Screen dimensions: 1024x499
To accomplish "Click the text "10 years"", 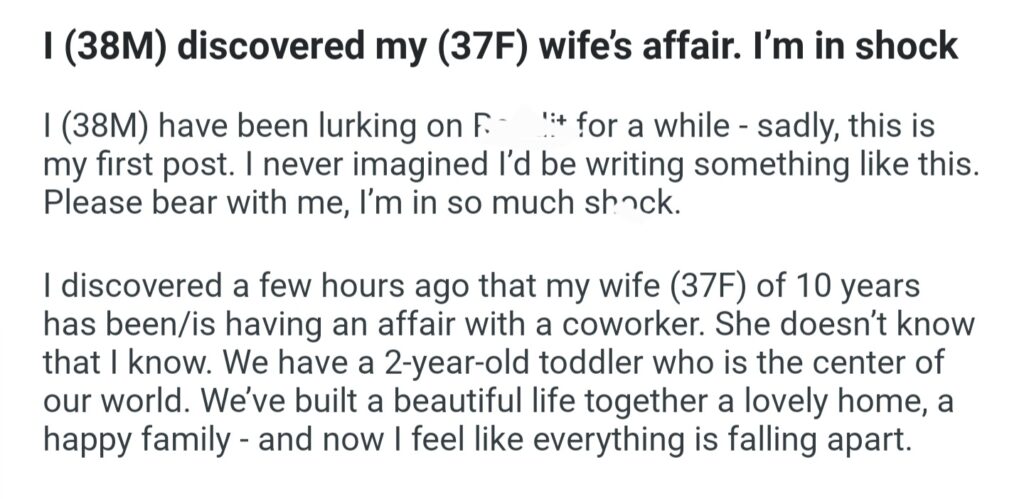I will point(861,288).
